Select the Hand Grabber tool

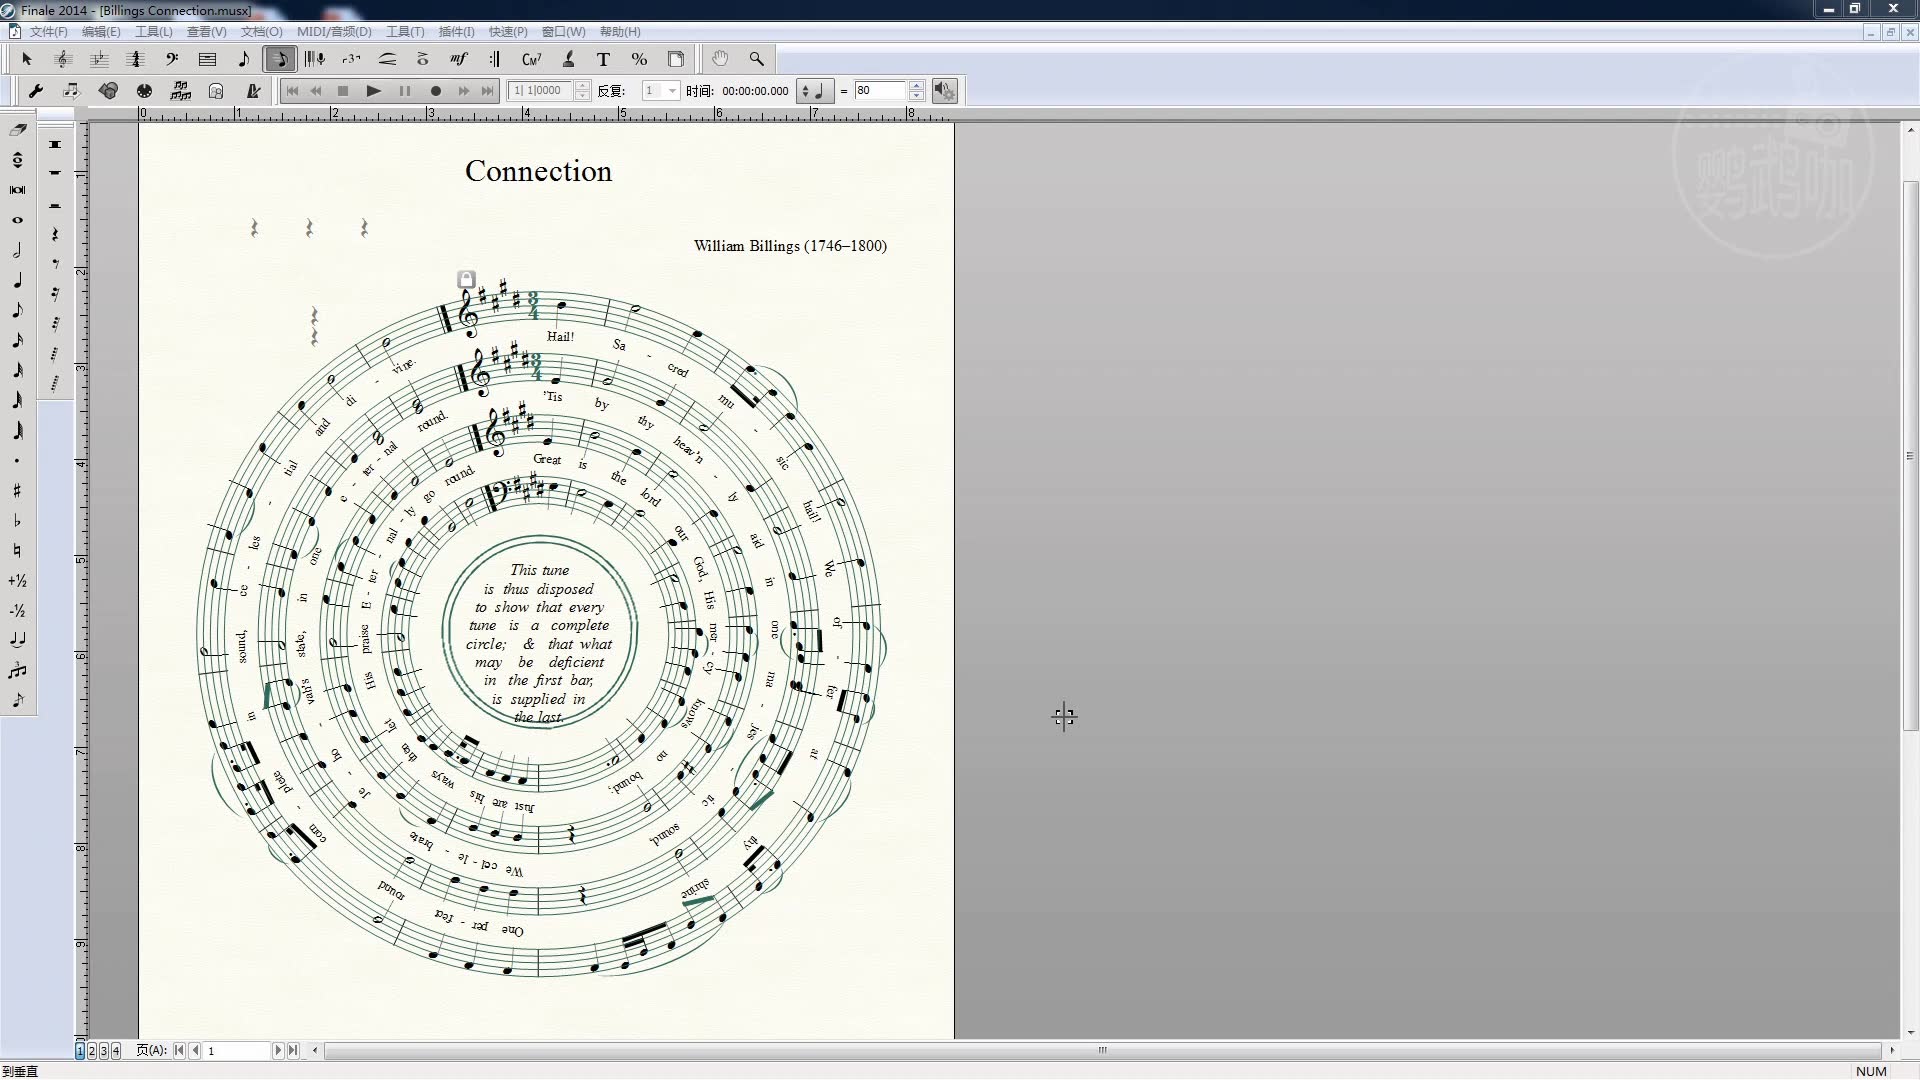[720, 59]
